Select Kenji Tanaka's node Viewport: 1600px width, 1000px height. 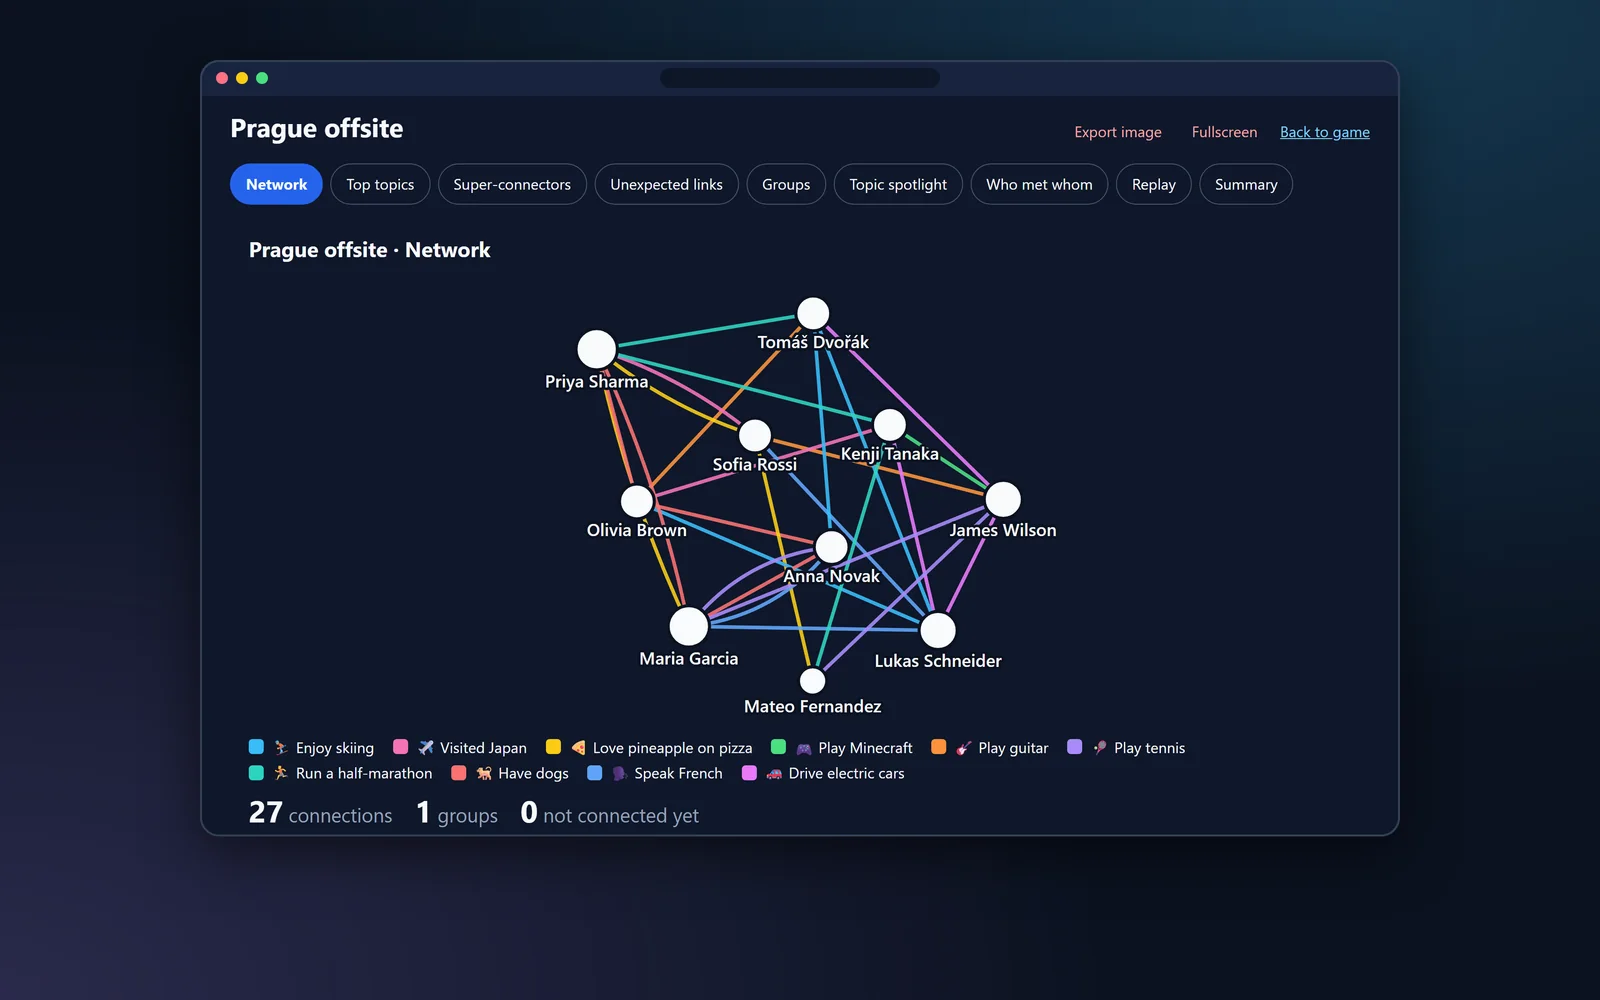890,425
